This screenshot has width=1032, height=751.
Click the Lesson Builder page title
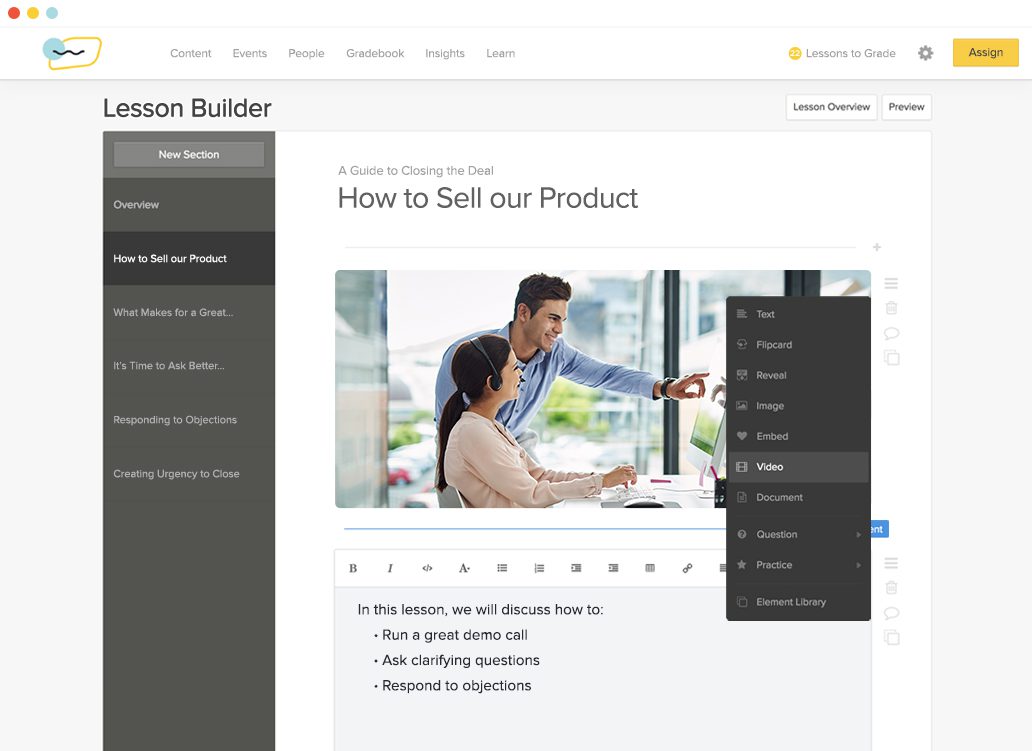tap(187, 108)
